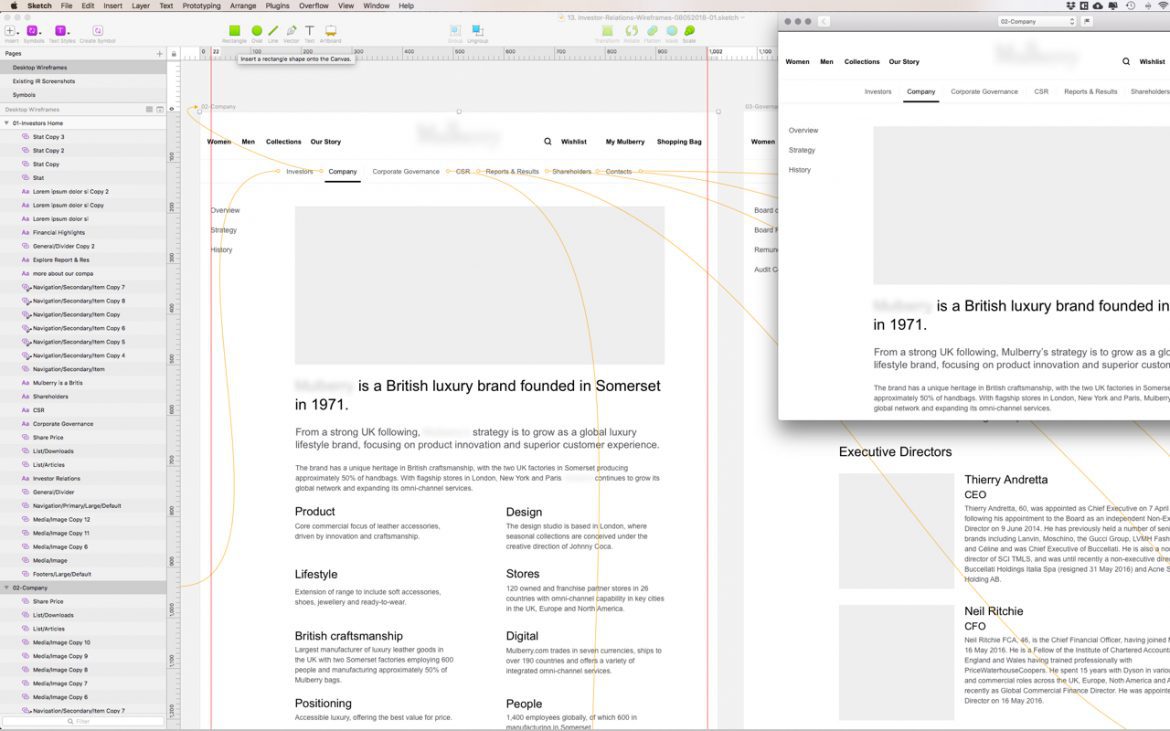Viewport: 1170px width, 731px height.
Task: Click the Transform toolbar icon
Action: [x=607, y=31]
